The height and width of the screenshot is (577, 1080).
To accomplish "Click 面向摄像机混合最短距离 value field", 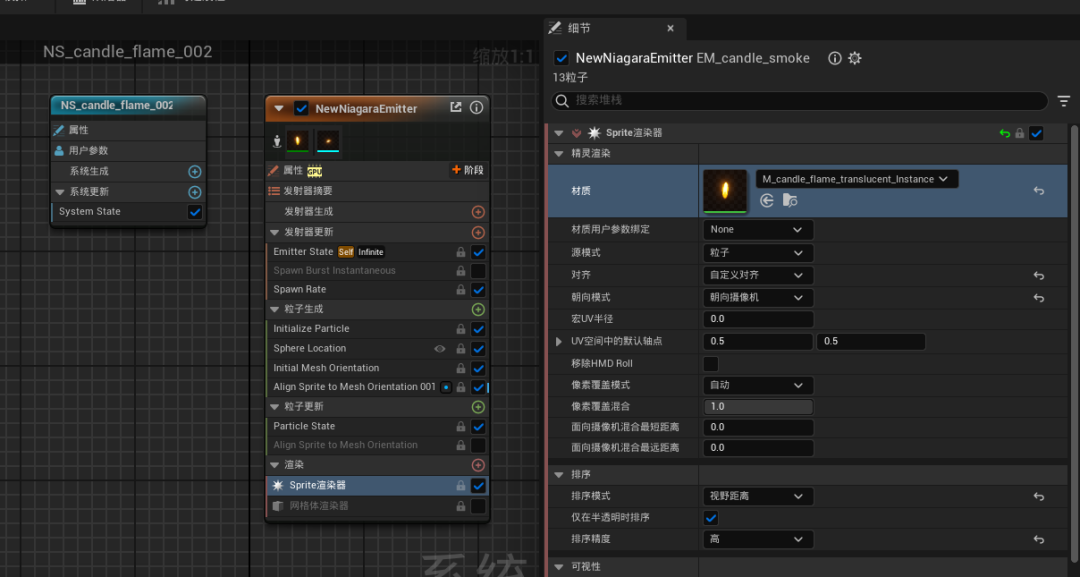I will tap(758, 428).
